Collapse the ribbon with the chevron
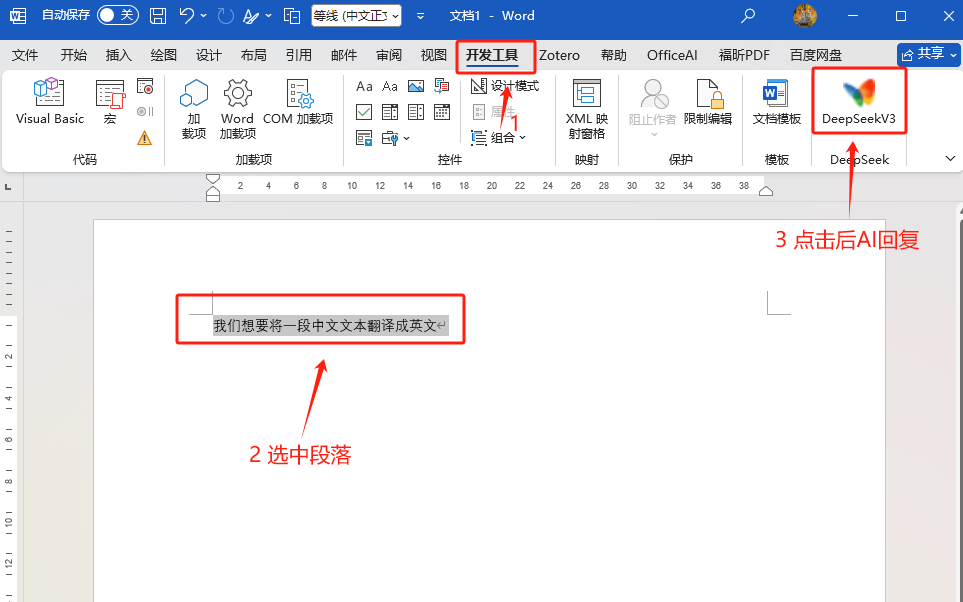Screen dimensions: 963x602 pyautogui.click(x=950, y=158)
